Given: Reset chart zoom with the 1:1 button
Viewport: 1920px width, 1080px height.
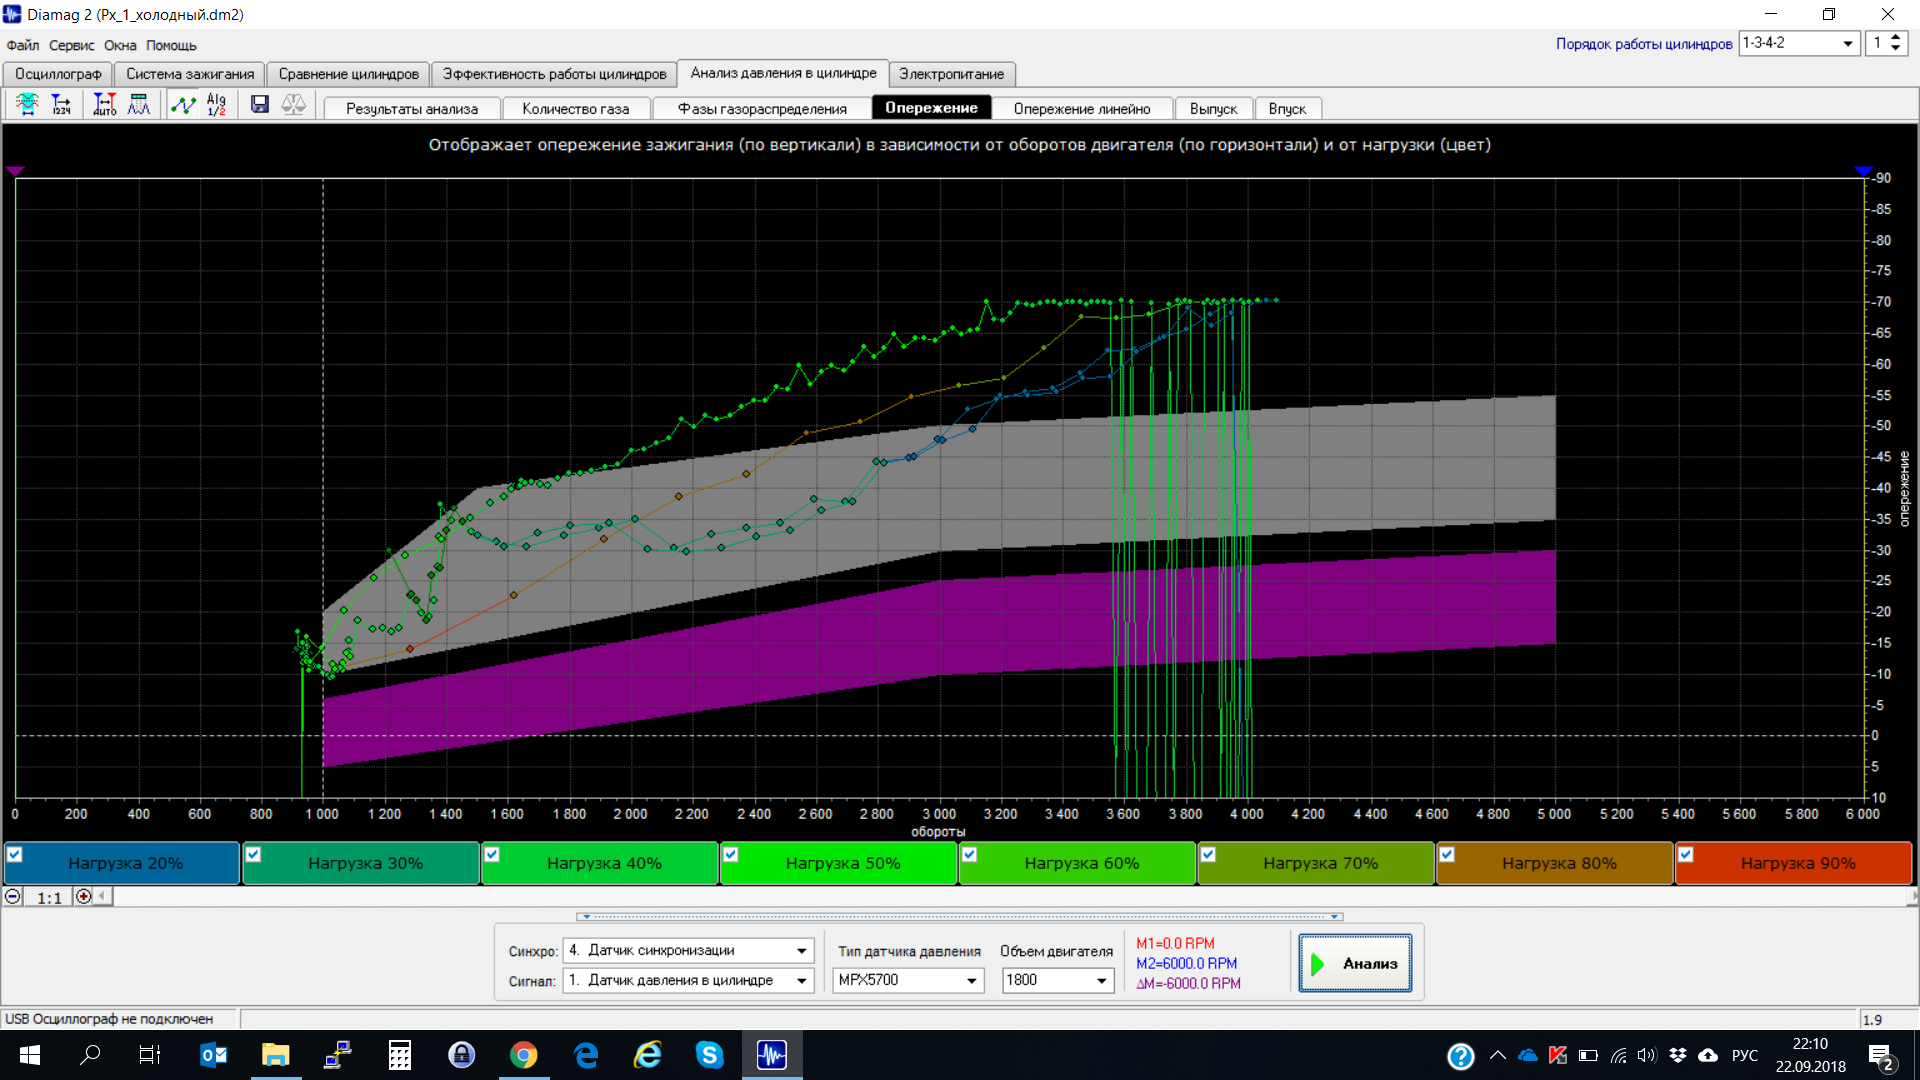Looking at the screenshot, I should 49,897.
